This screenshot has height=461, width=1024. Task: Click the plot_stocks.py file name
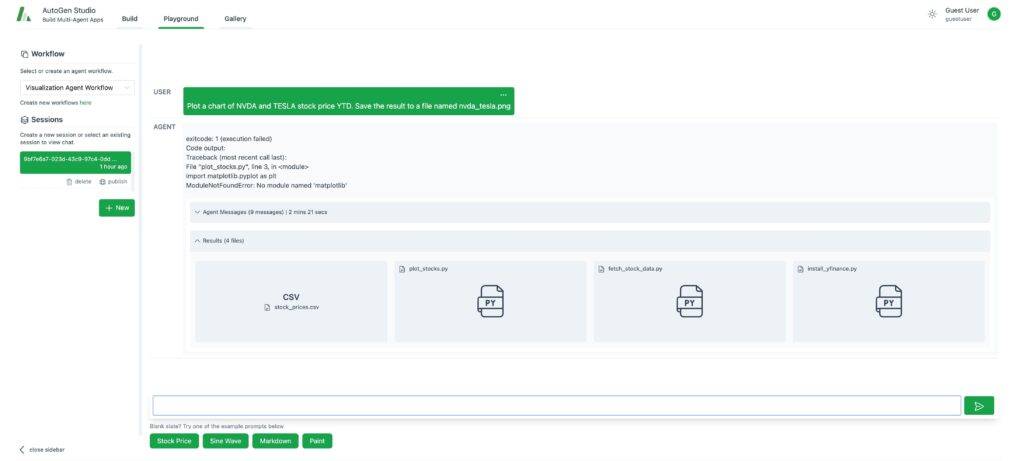tap(428, 269)
